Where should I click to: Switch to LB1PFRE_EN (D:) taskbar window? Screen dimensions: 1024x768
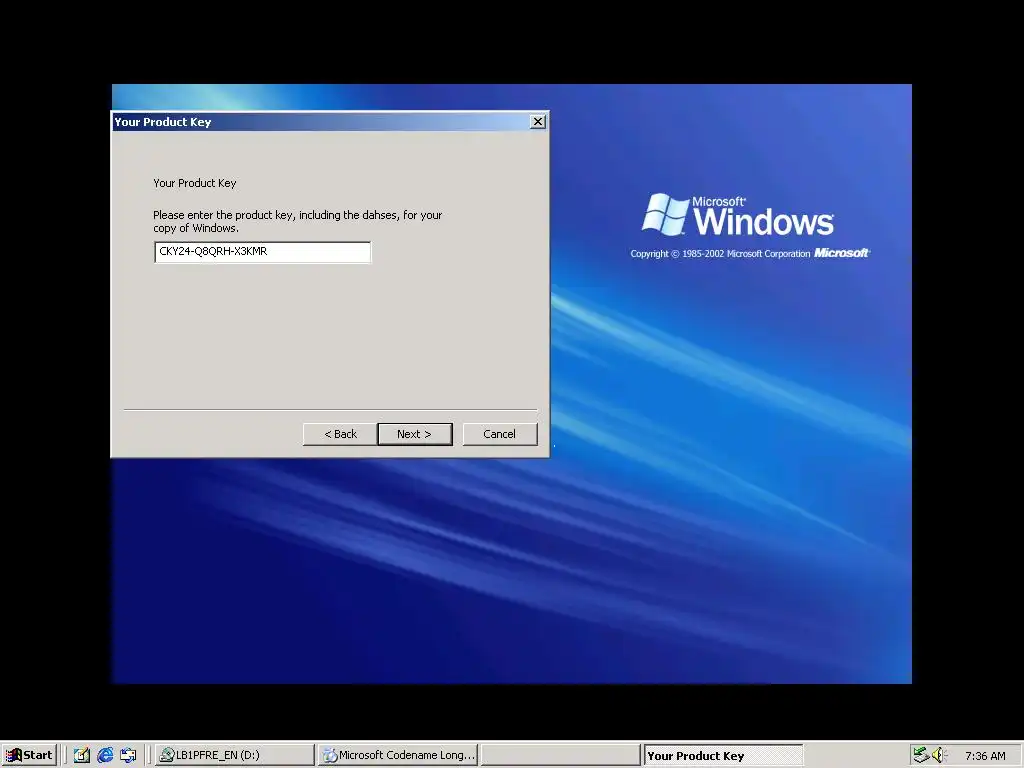(234, 755)
